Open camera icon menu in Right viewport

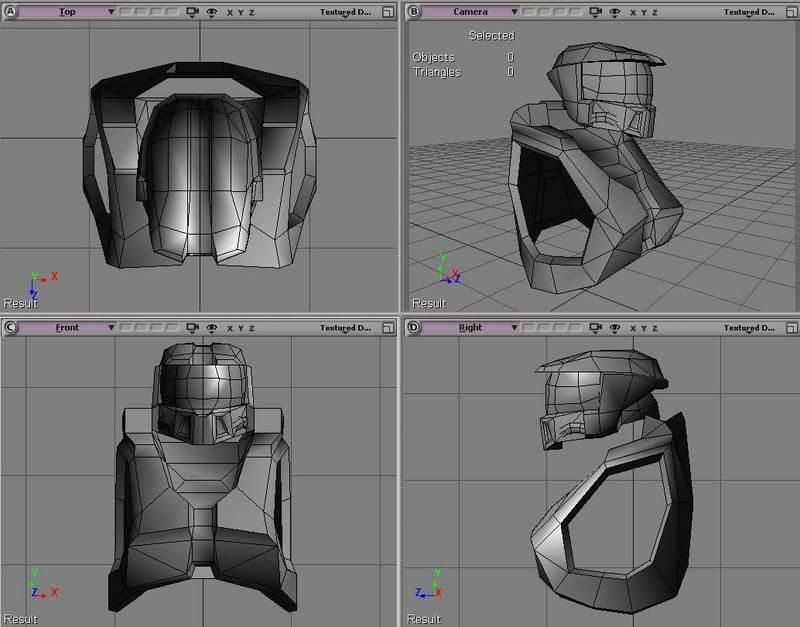595,328
